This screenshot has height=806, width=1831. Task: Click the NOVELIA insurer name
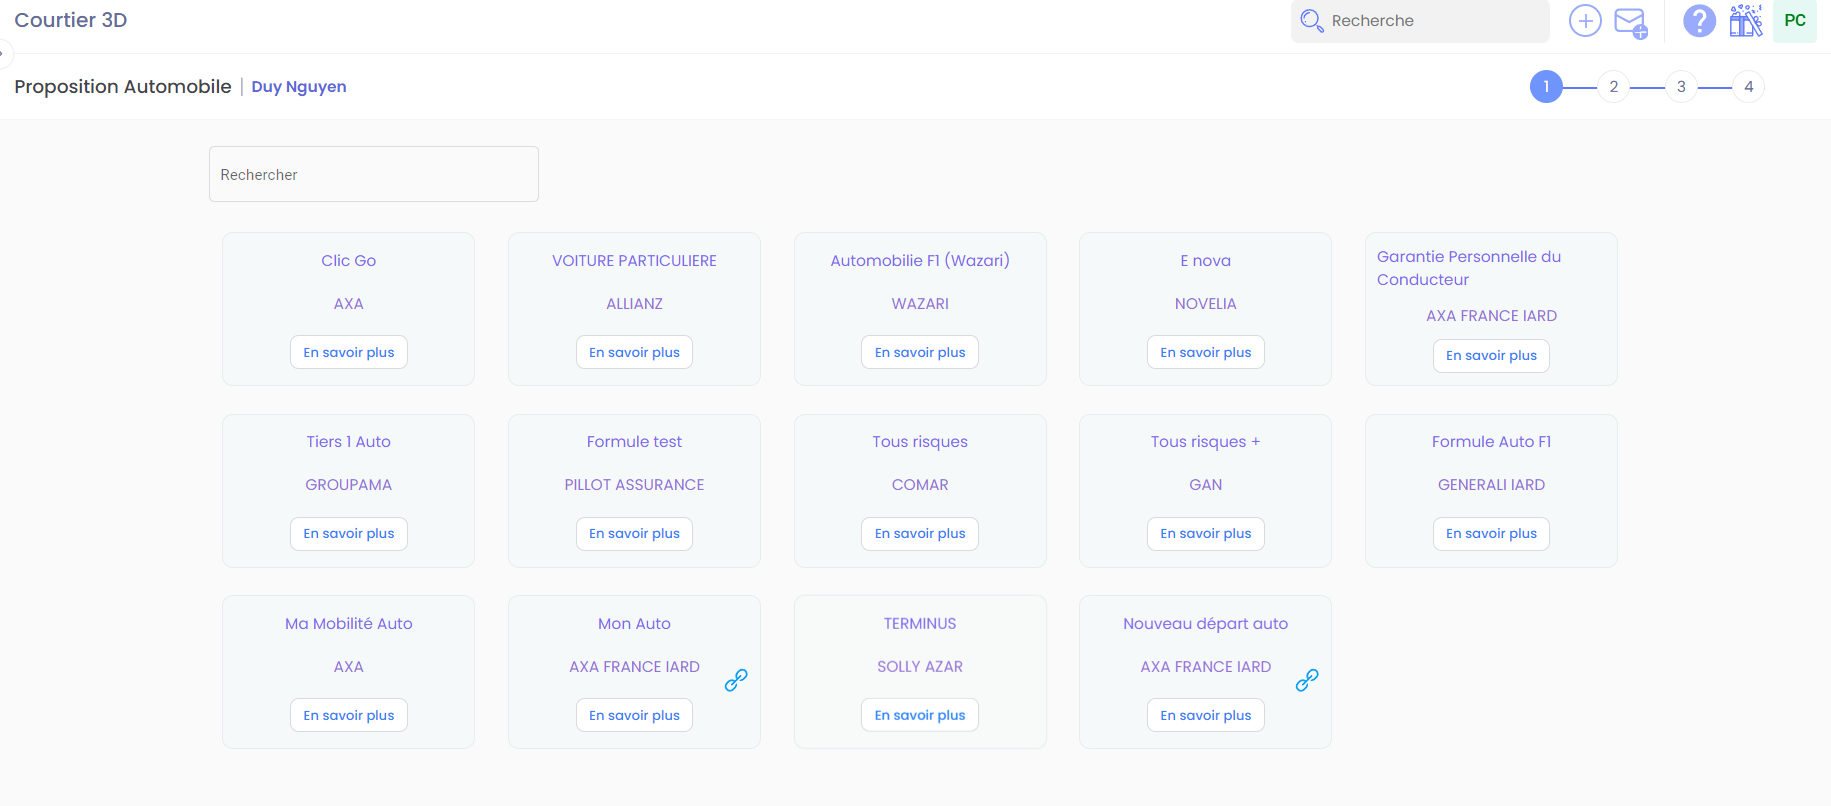point(1206,304)
